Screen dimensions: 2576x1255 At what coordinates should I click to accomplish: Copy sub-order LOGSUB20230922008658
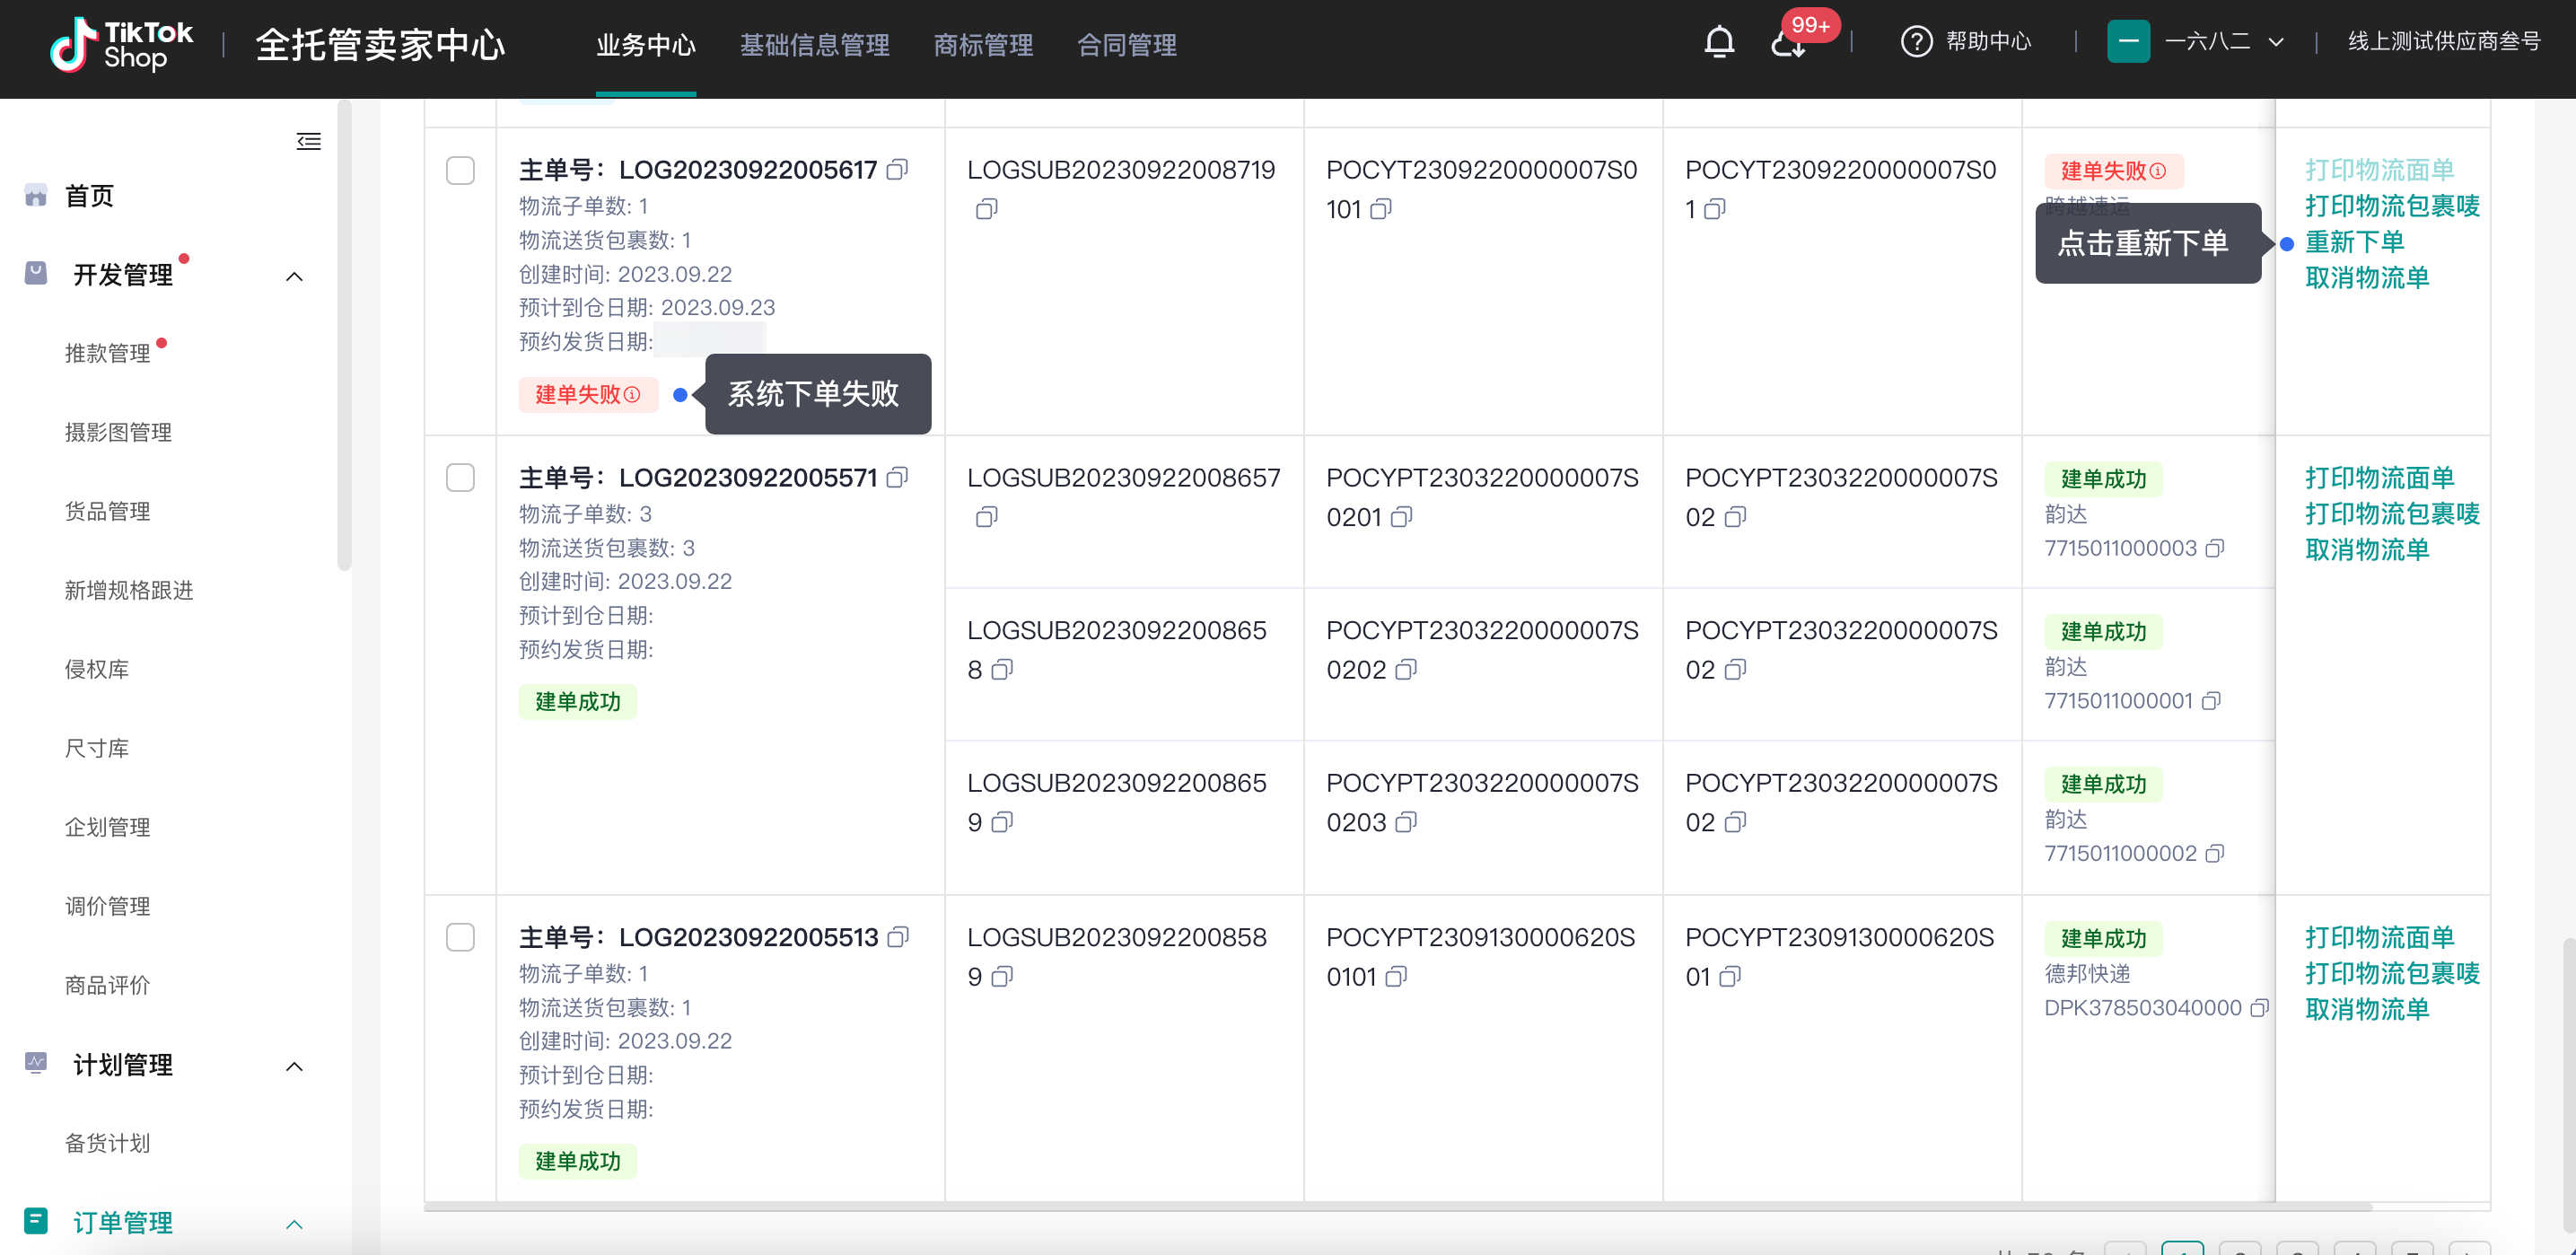coord(1002,670)
